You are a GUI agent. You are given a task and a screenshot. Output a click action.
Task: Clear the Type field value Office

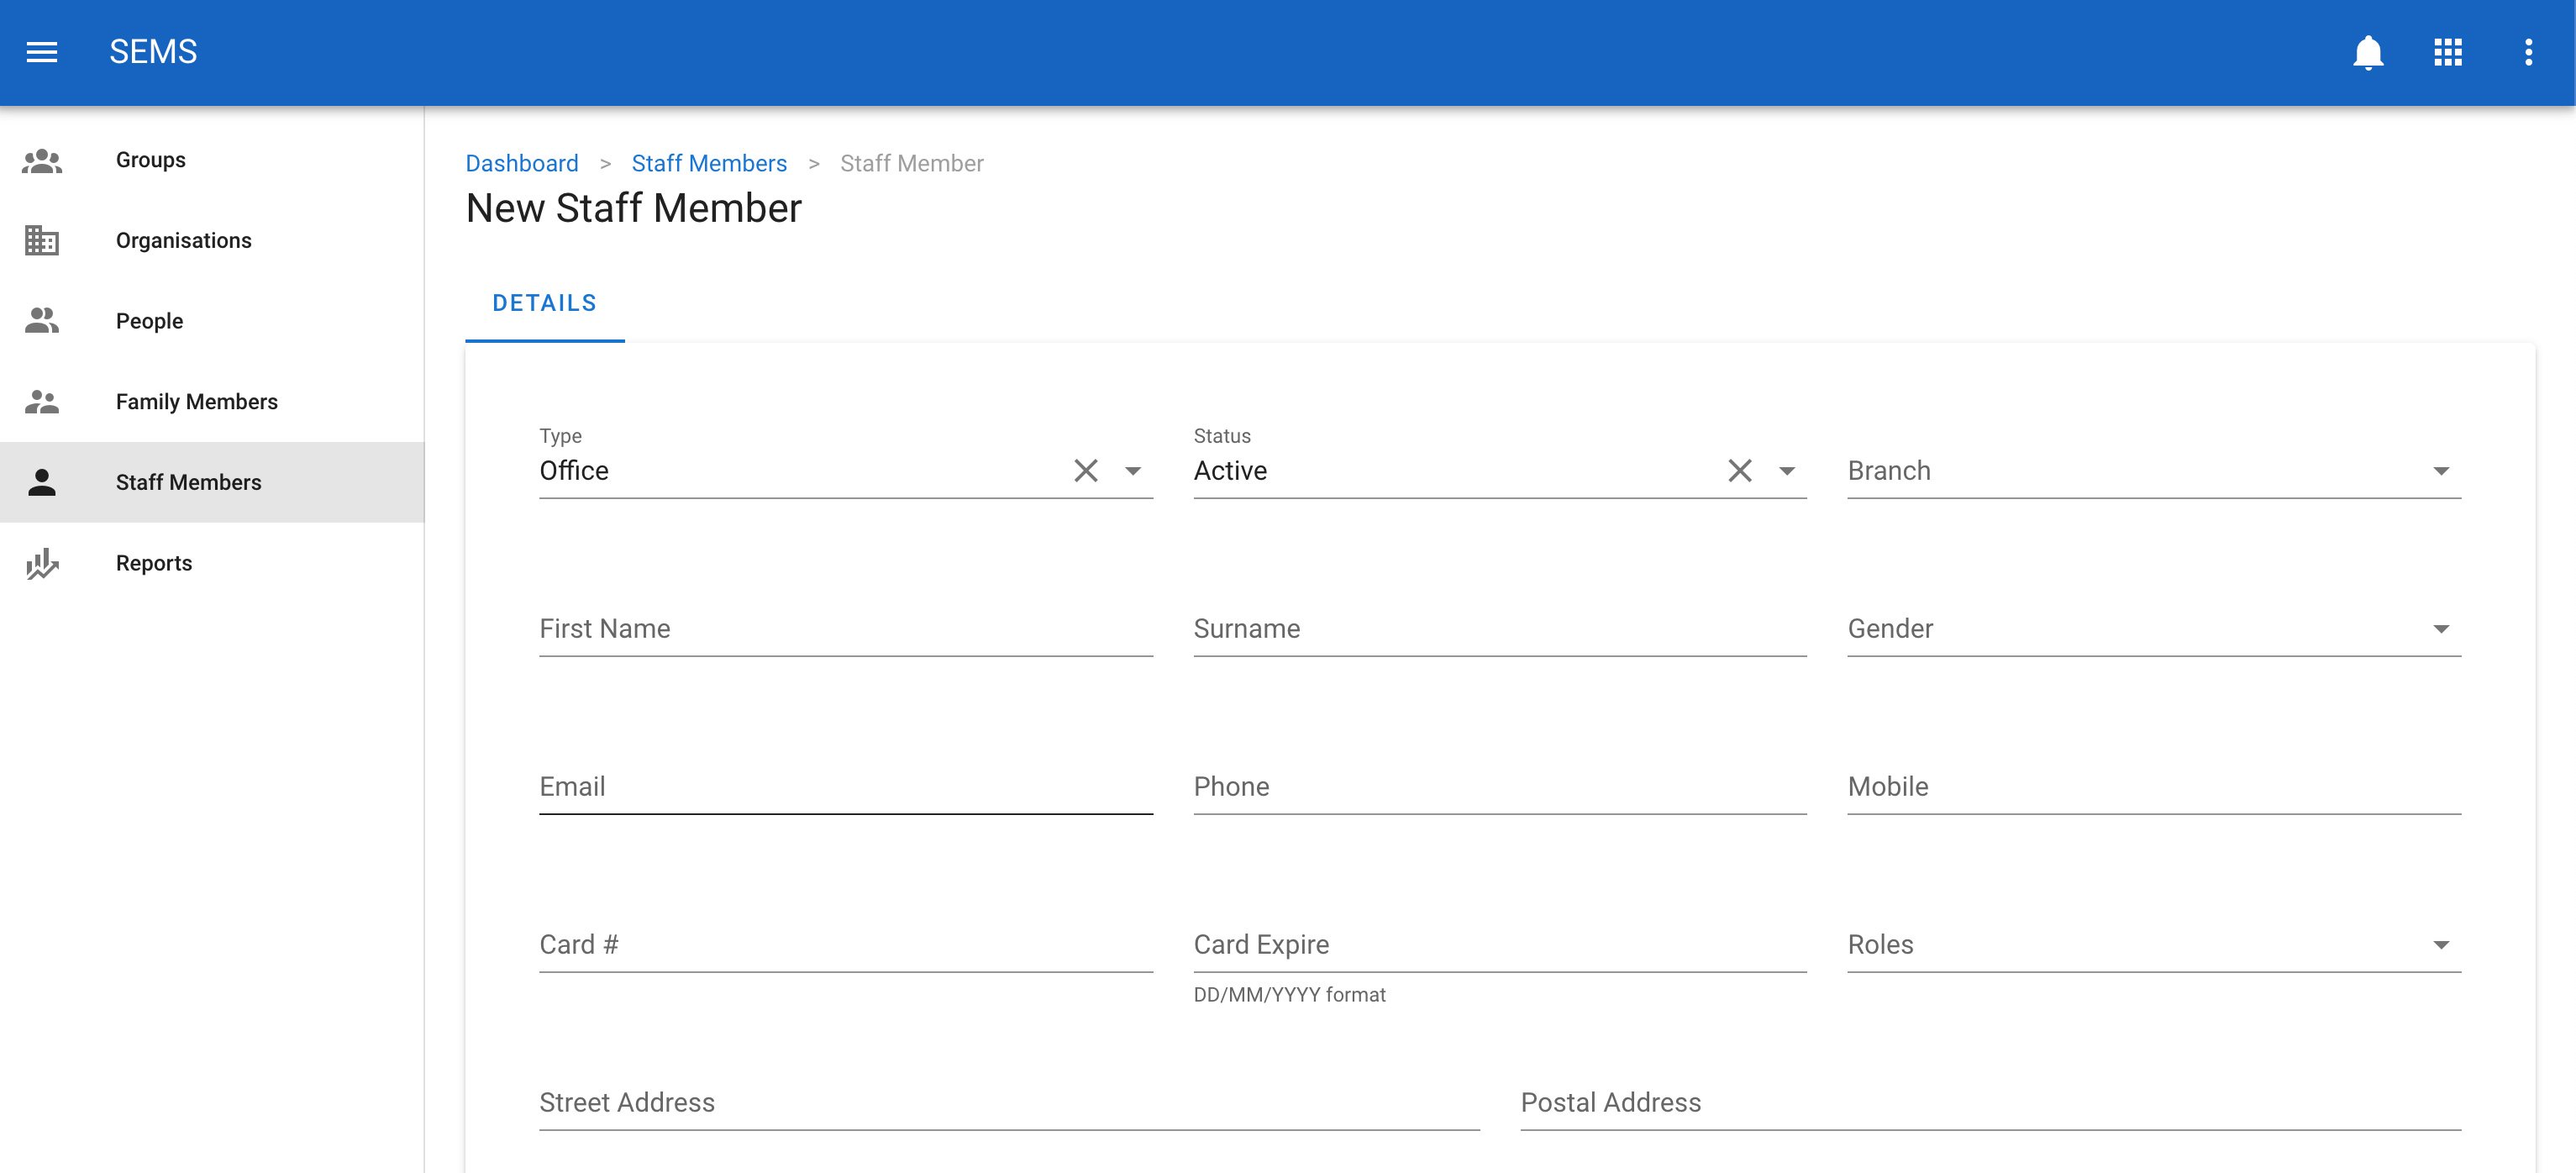coord(1085,471)
